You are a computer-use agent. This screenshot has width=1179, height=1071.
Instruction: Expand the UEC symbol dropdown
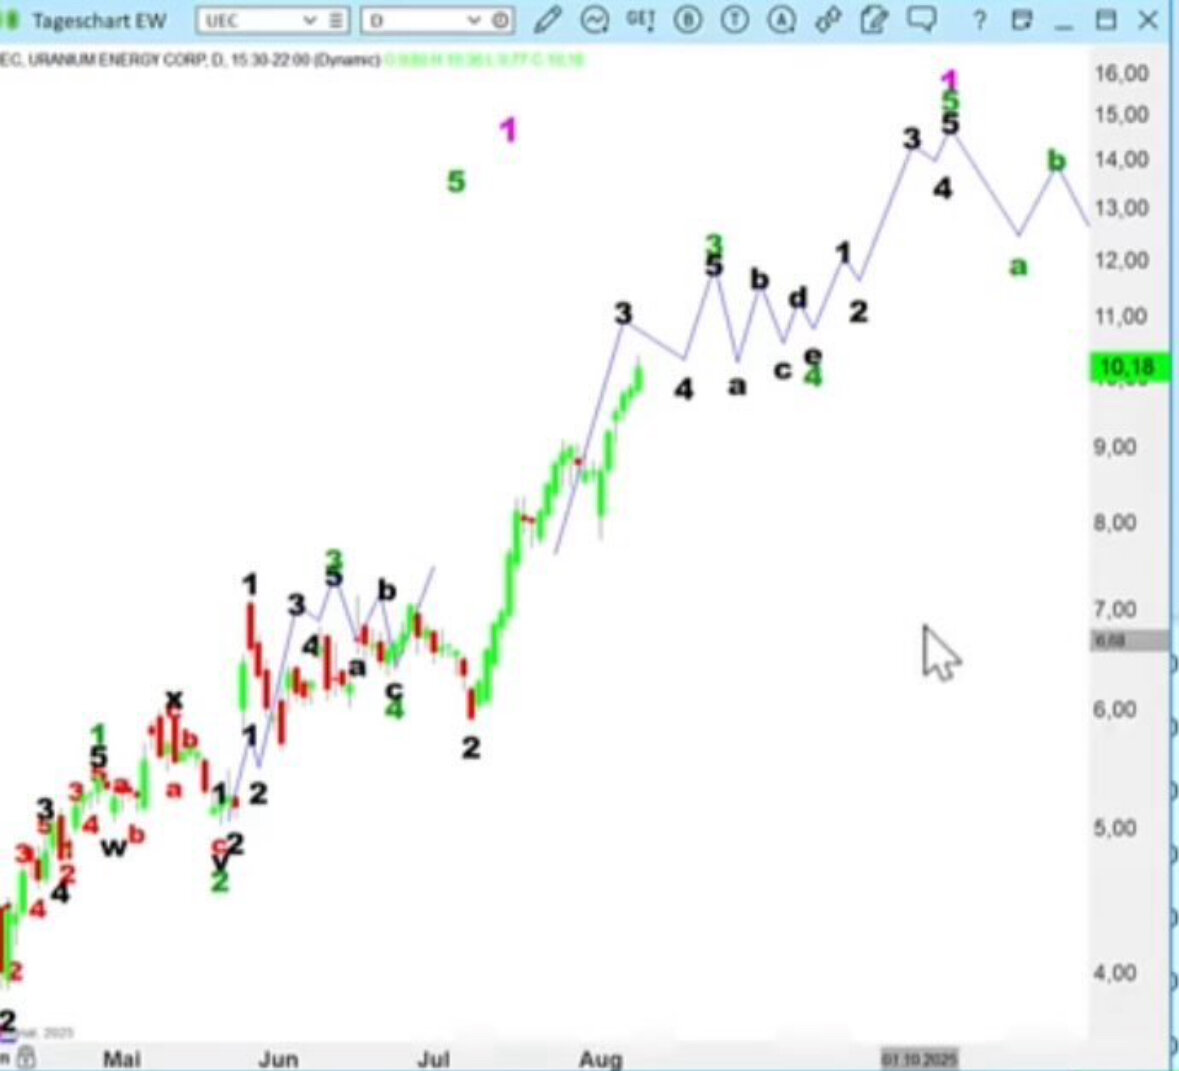309,20
